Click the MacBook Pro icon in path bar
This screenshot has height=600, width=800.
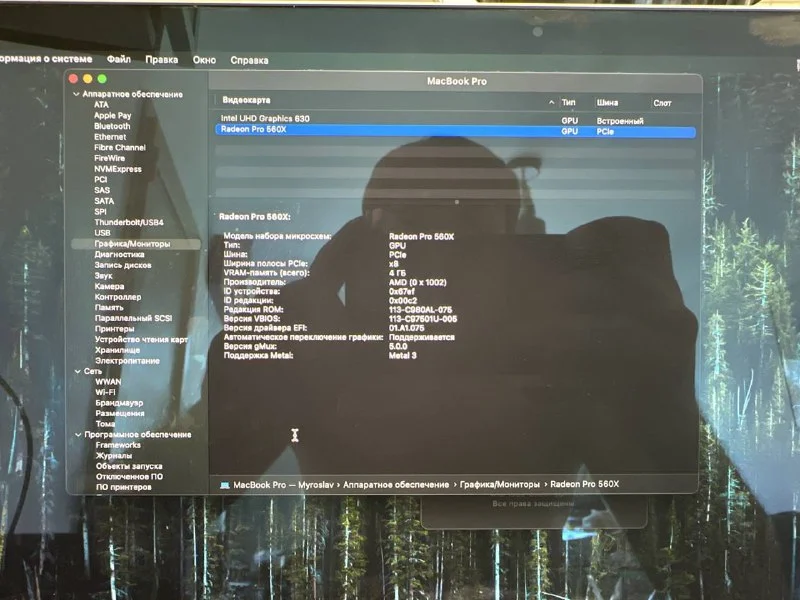point(225,484)
